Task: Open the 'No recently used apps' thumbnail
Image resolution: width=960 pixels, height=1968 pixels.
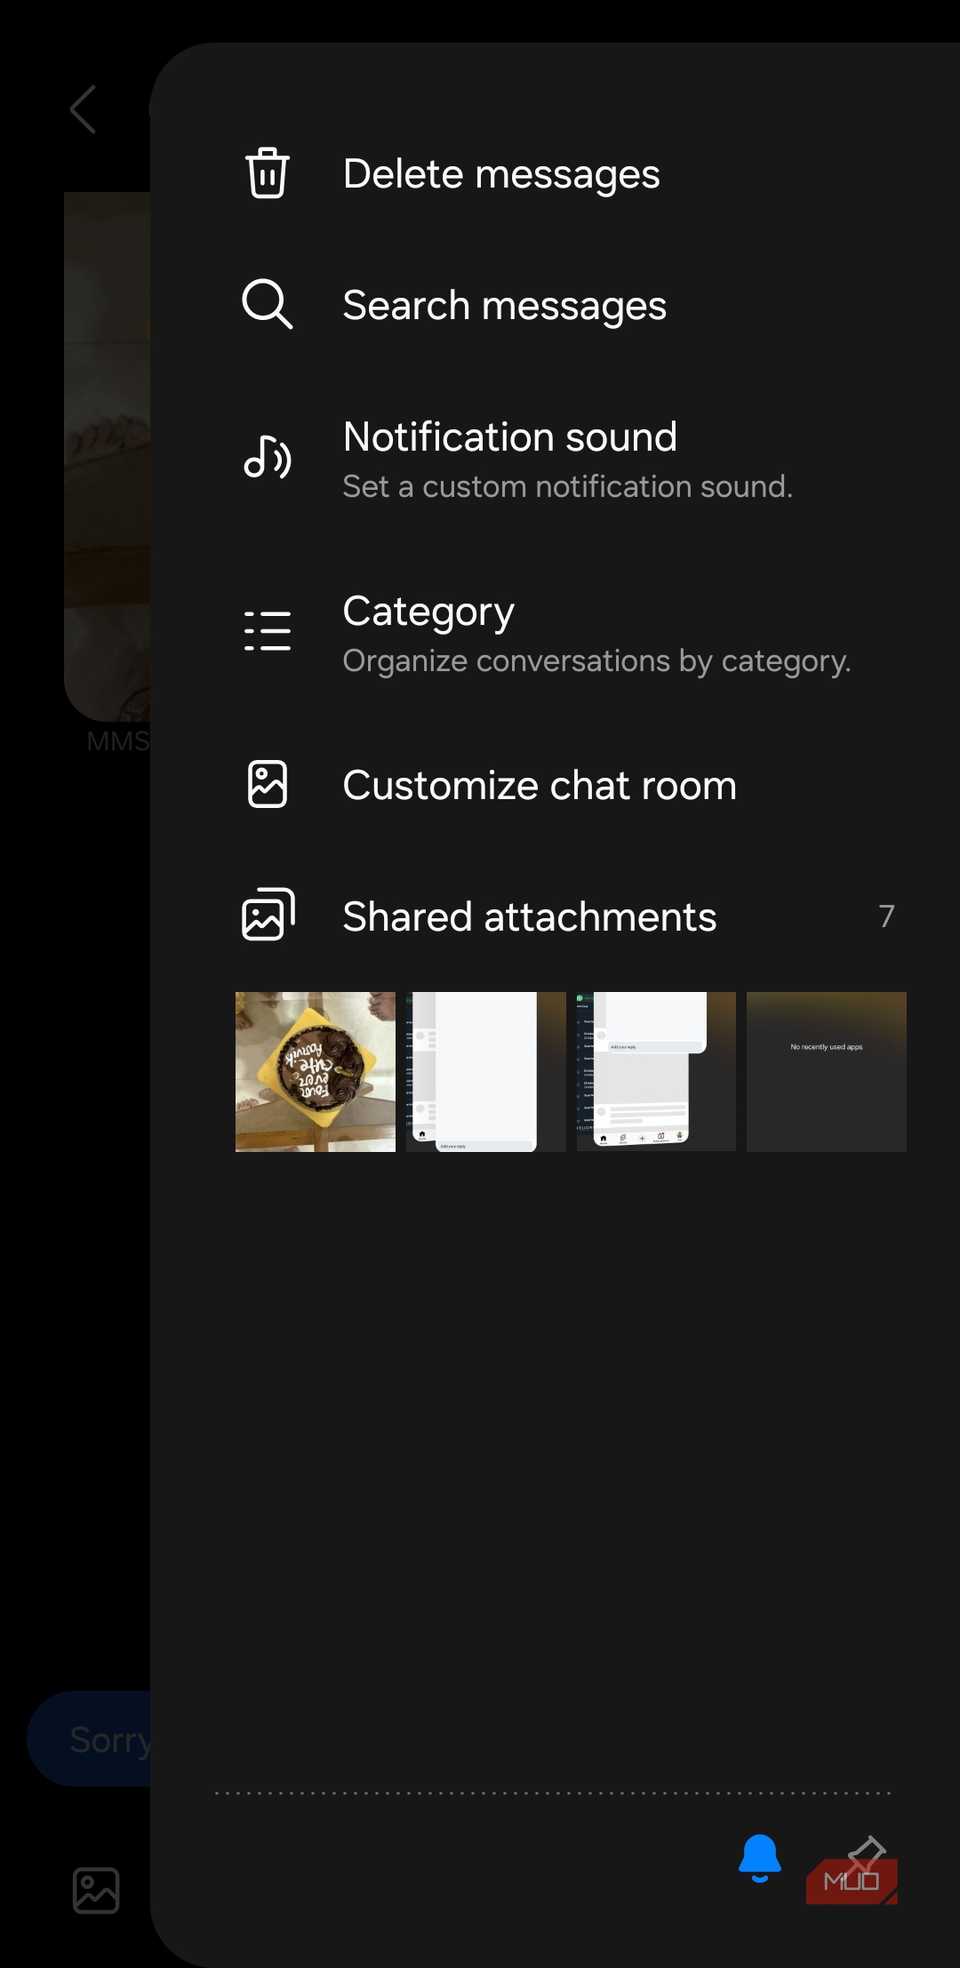Action: point(827,1072)
